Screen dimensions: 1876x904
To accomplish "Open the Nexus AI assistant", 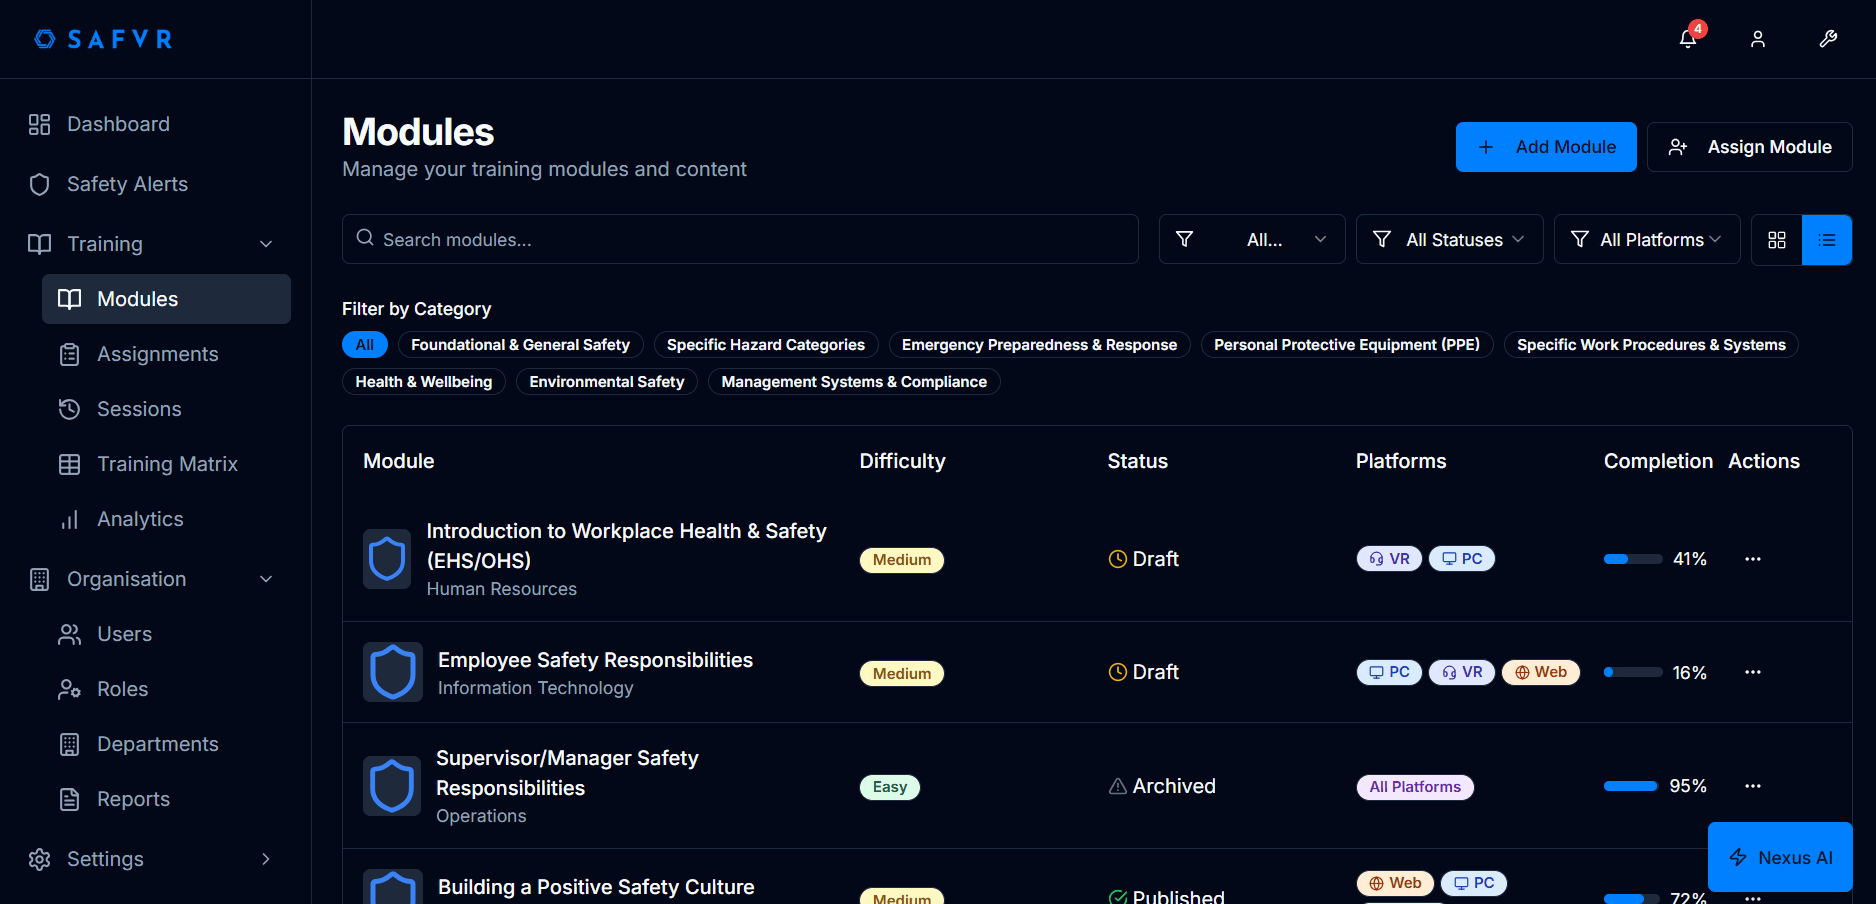I will click(x=1780, y=857).
